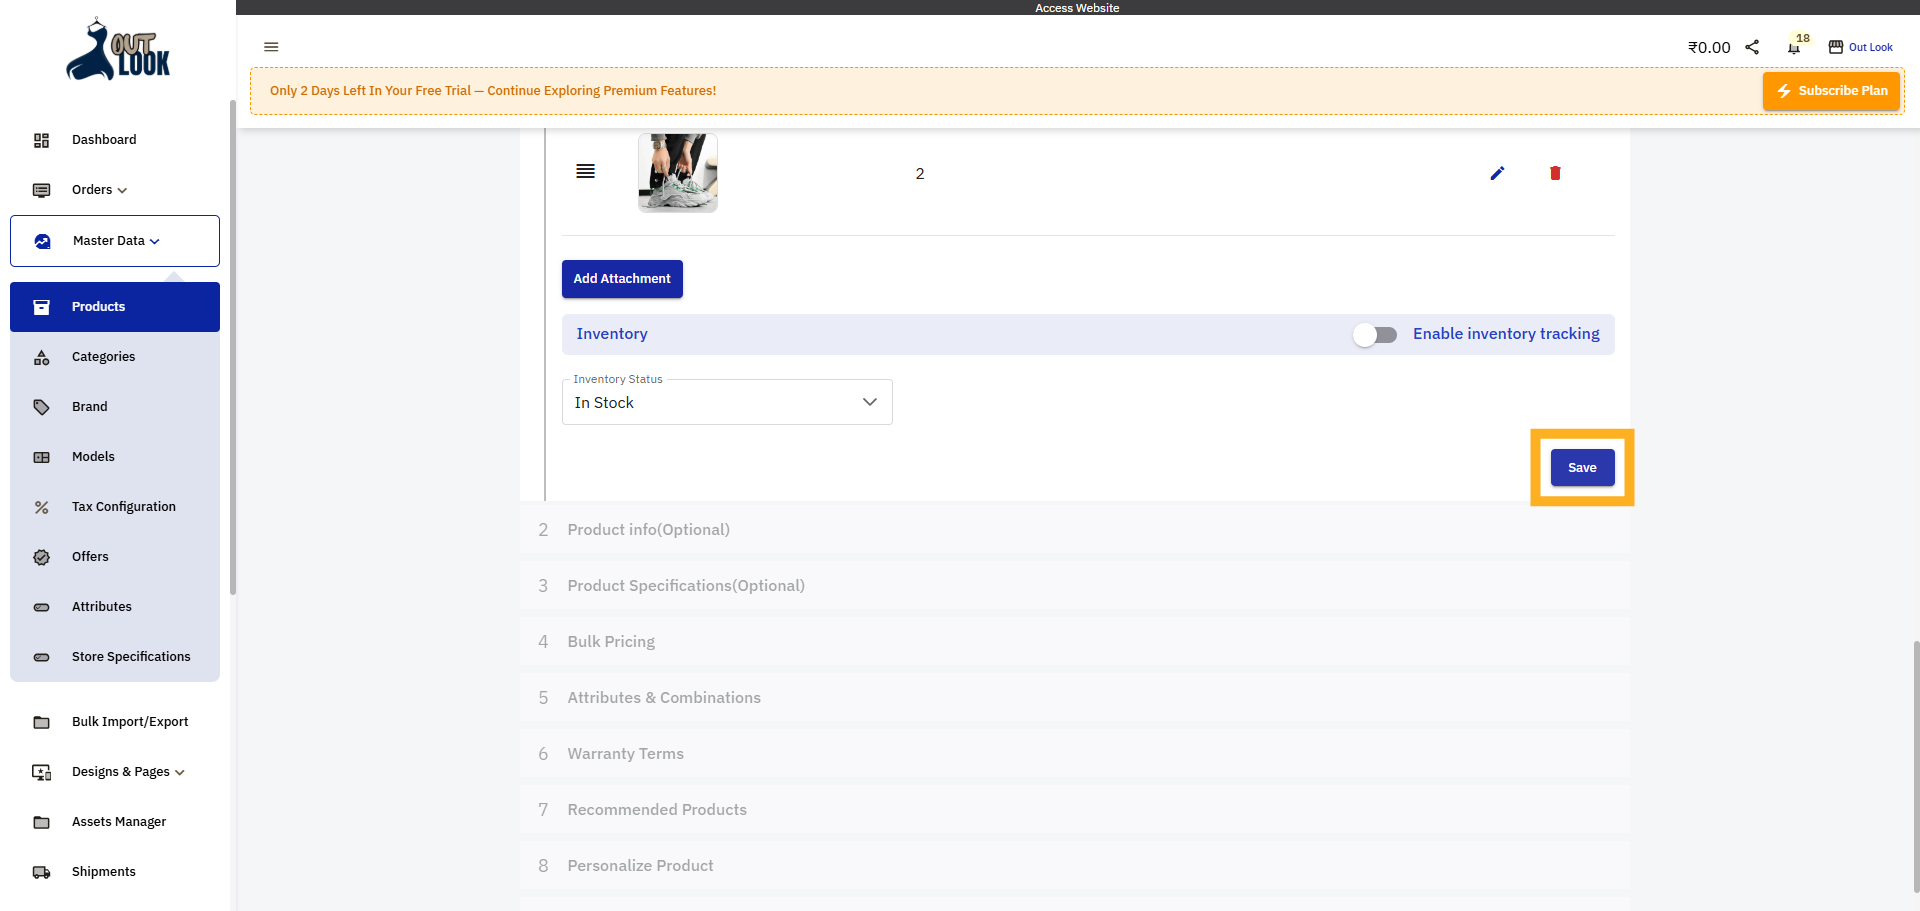Click the share icon in top bar
1920x911 pixels.
tap(1753, 47)
